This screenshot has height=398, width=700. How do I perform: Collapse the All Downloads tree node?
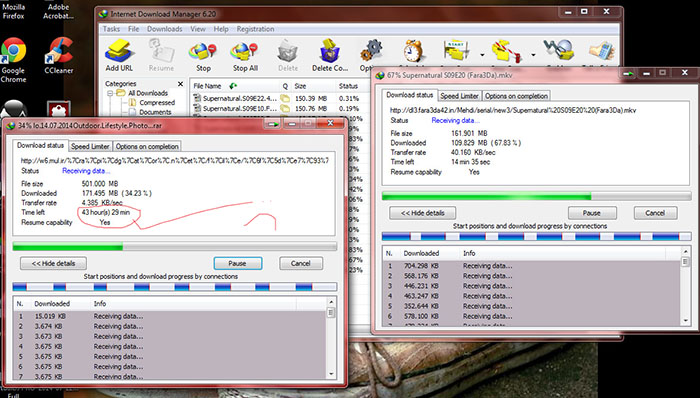[x=110, y=93]
